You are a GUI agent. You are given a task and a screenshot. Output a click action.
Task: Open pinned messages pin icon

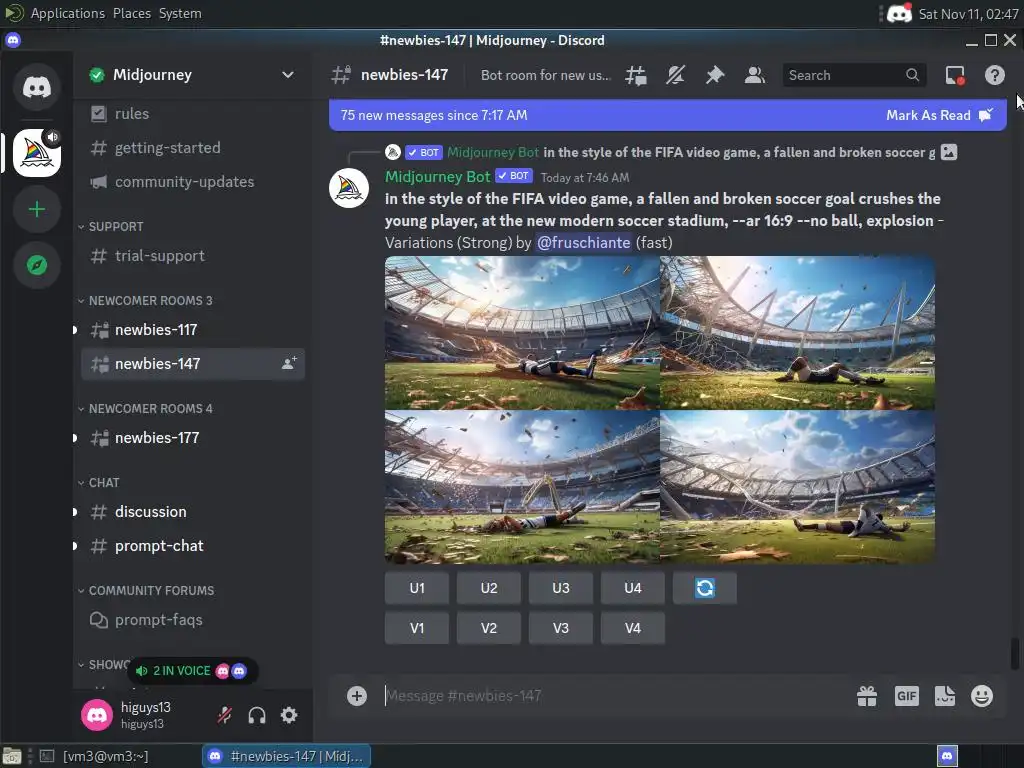tap(715, 75)
